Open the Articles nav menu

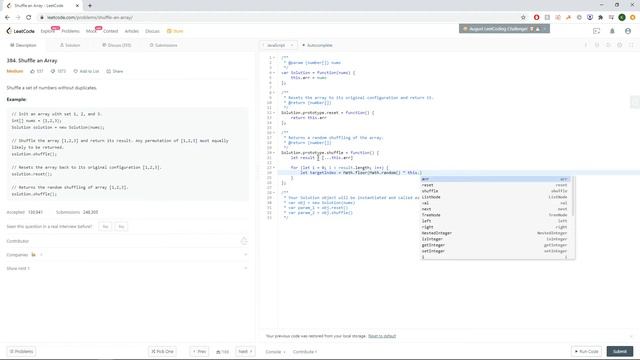click(131, 31)
